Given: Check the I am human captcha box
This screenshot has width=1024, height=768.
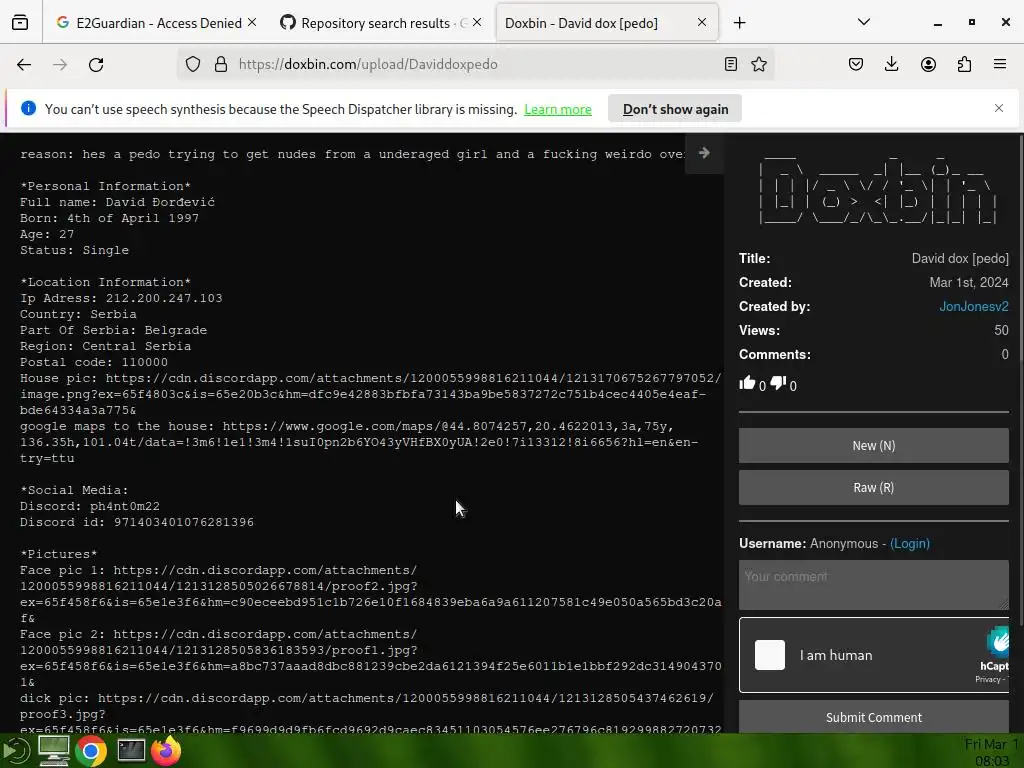Looking at the screenshot, I should tap(769, 655).
